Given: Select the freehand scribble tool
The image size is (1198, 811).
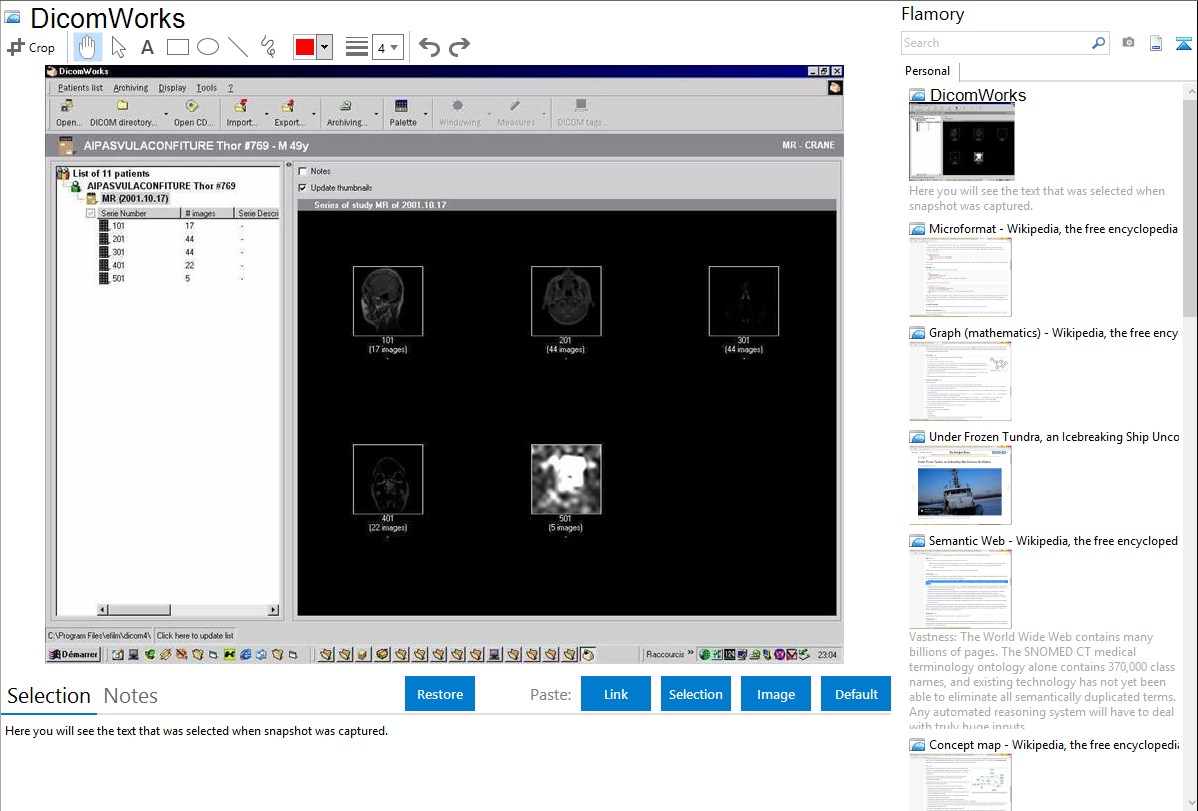Looking at the screenshot, I should [x=268, y=47].
